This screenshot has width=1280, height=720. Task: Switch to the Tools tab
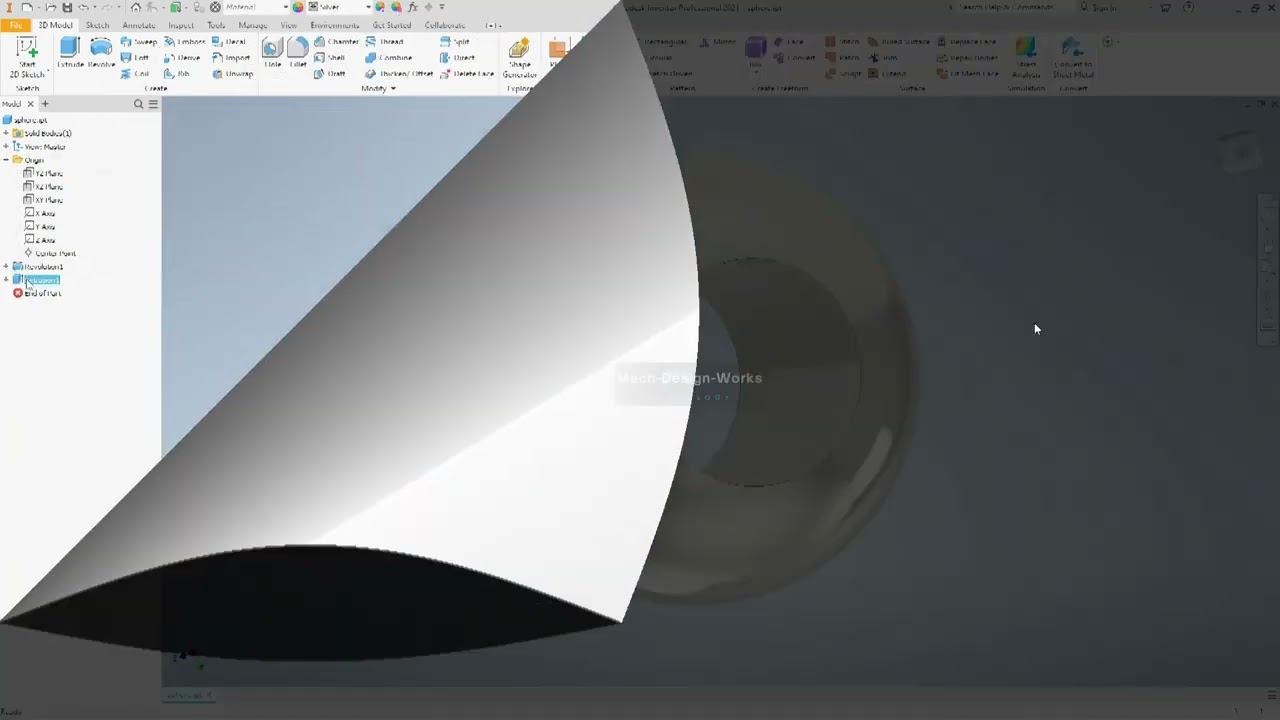click(x=216, y=25)
